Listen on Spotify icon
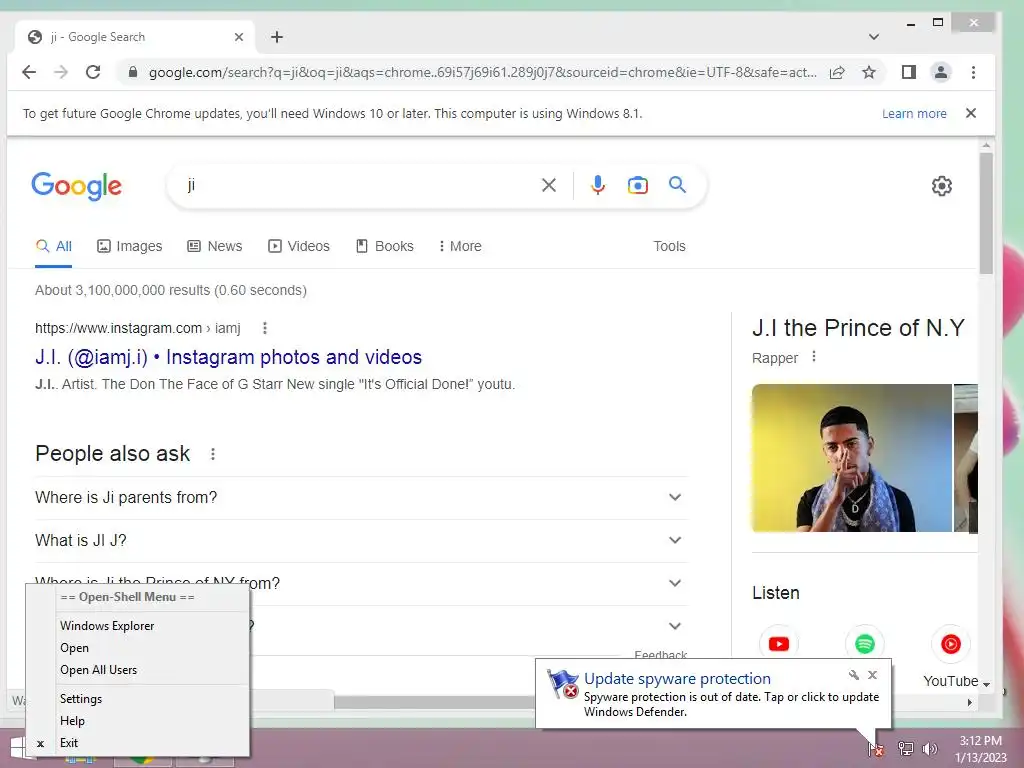1024x768 pixels. [865, 644]
